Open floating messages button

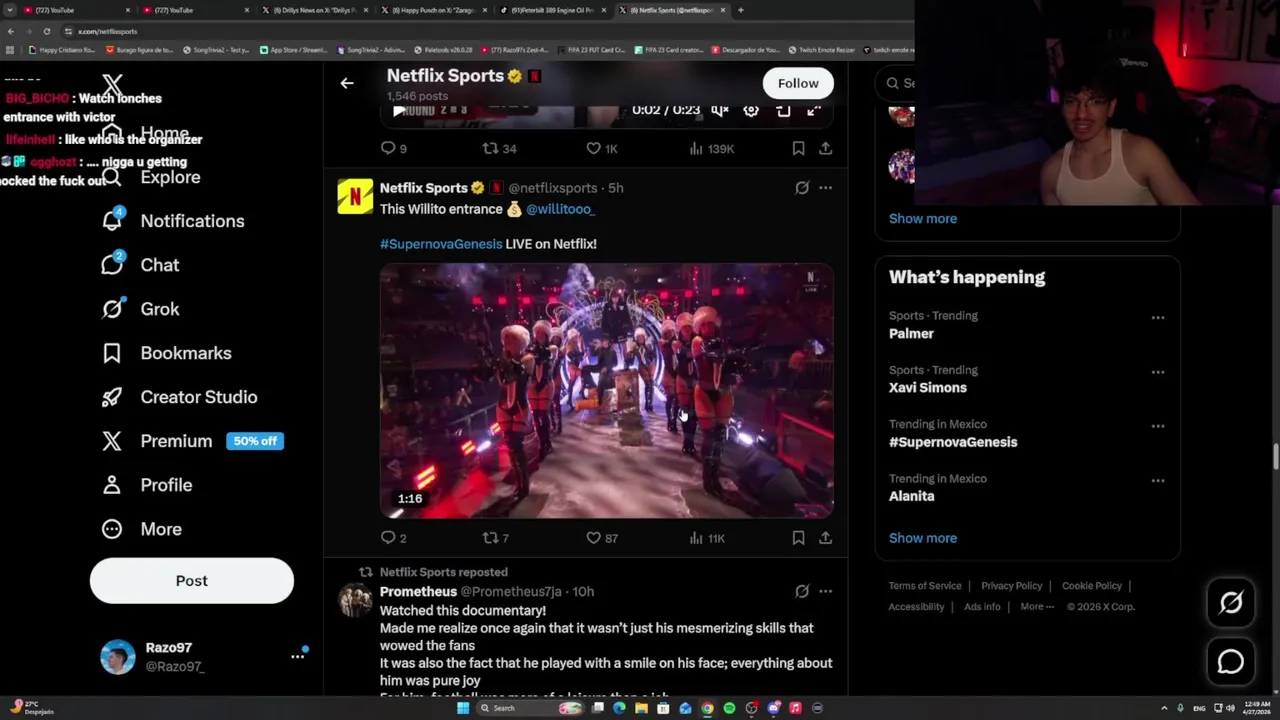pos(1231,662)
